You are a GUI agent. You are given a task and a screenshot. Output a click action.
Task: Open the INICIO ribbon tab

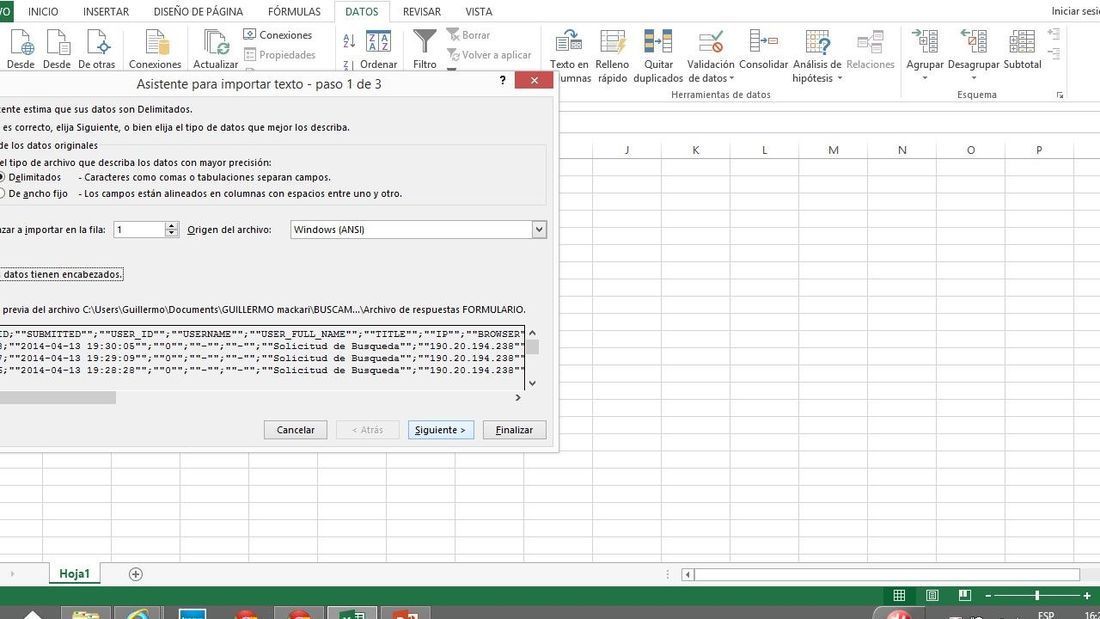pyautogui.click(x=43, y=12)
